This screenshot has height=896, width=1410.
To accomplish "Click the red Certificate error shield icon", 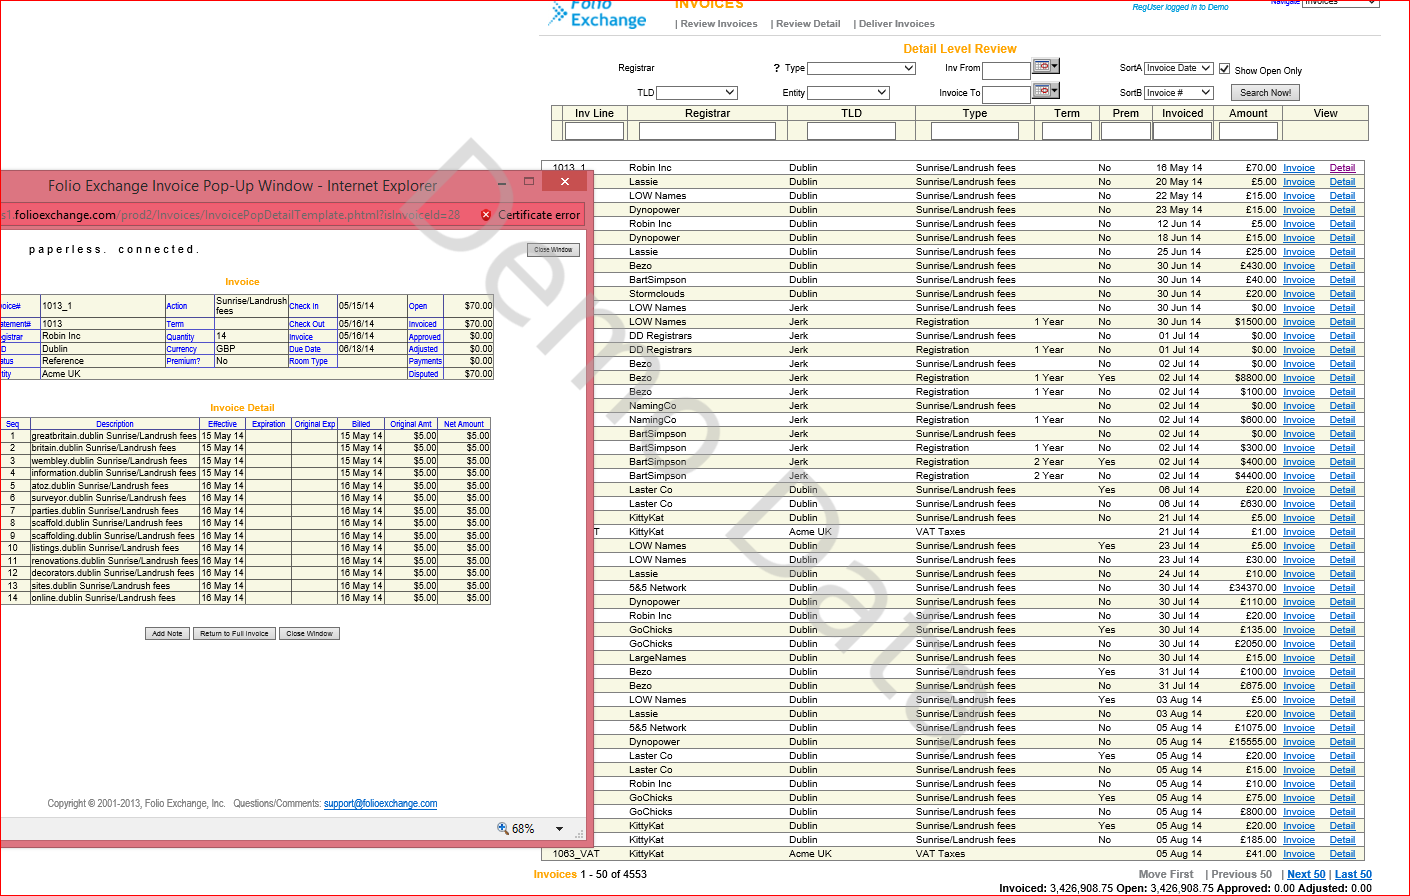I will [x=486, y=215].
